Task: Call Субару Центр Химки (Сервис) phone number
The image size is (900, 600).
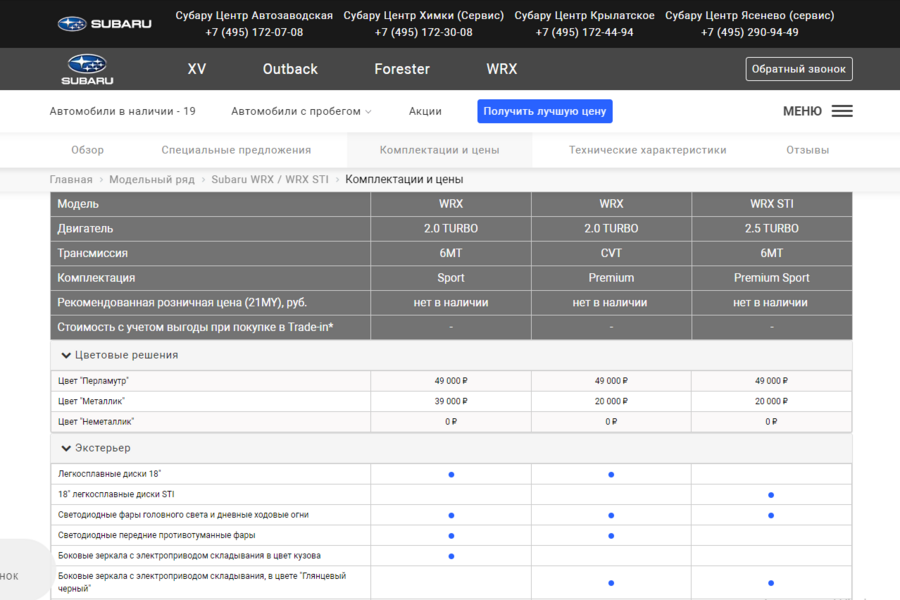Action: [x=424, y=32]
